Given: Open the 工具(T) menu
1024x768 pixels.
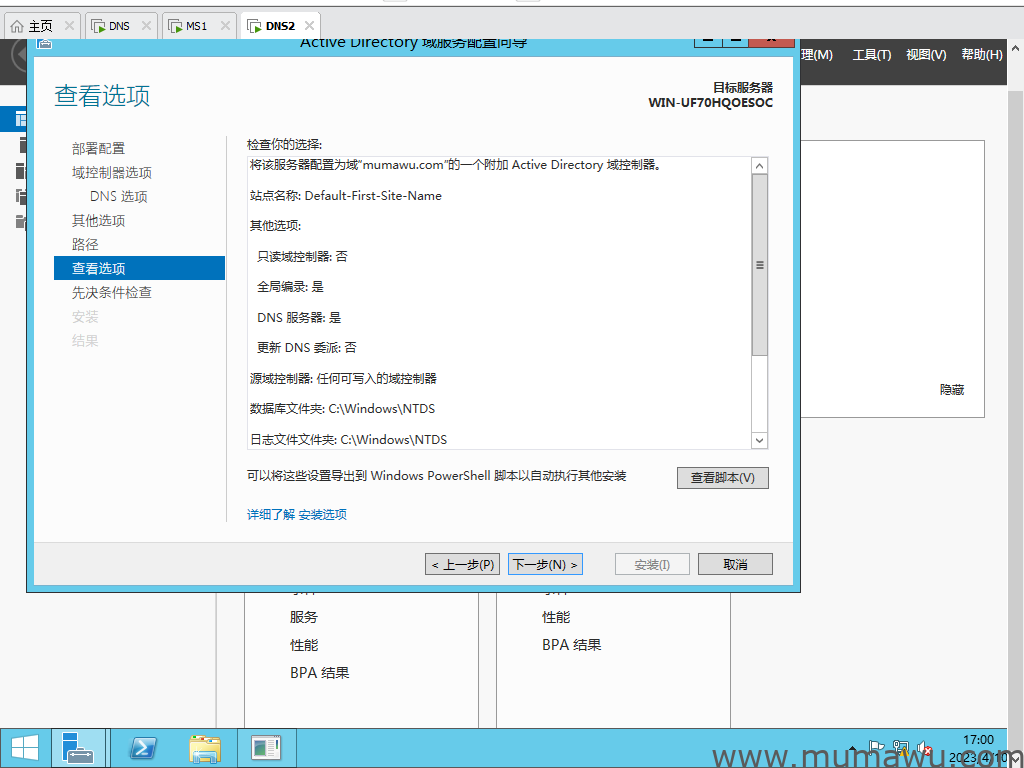Looking at the screenshot, I should pos(871,55).
